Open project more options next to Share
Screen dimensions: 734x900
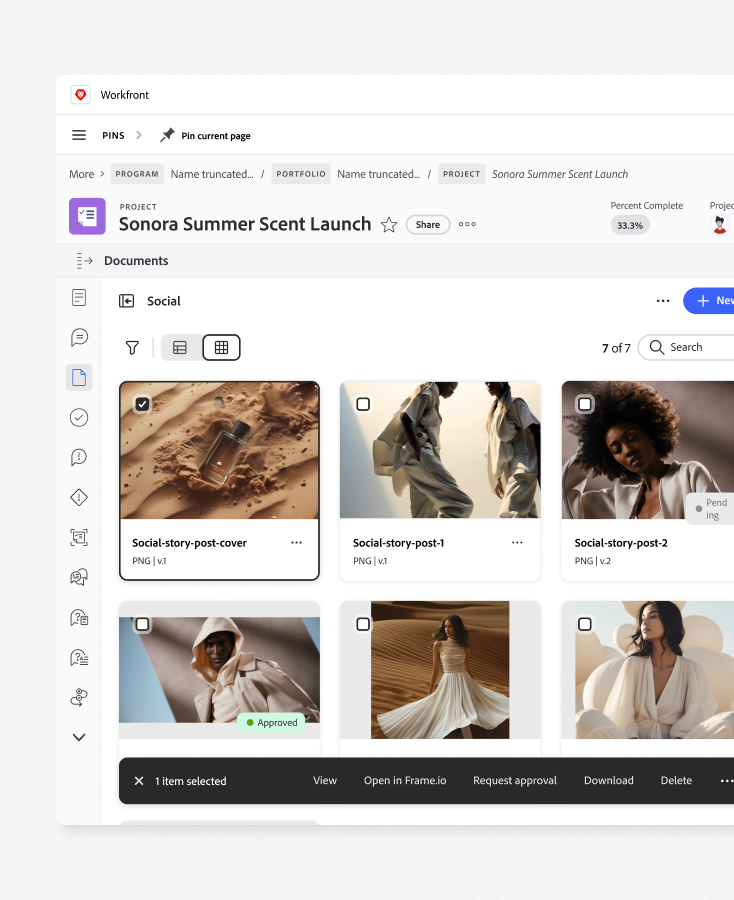pyautogui.click(x=467, y=224)
